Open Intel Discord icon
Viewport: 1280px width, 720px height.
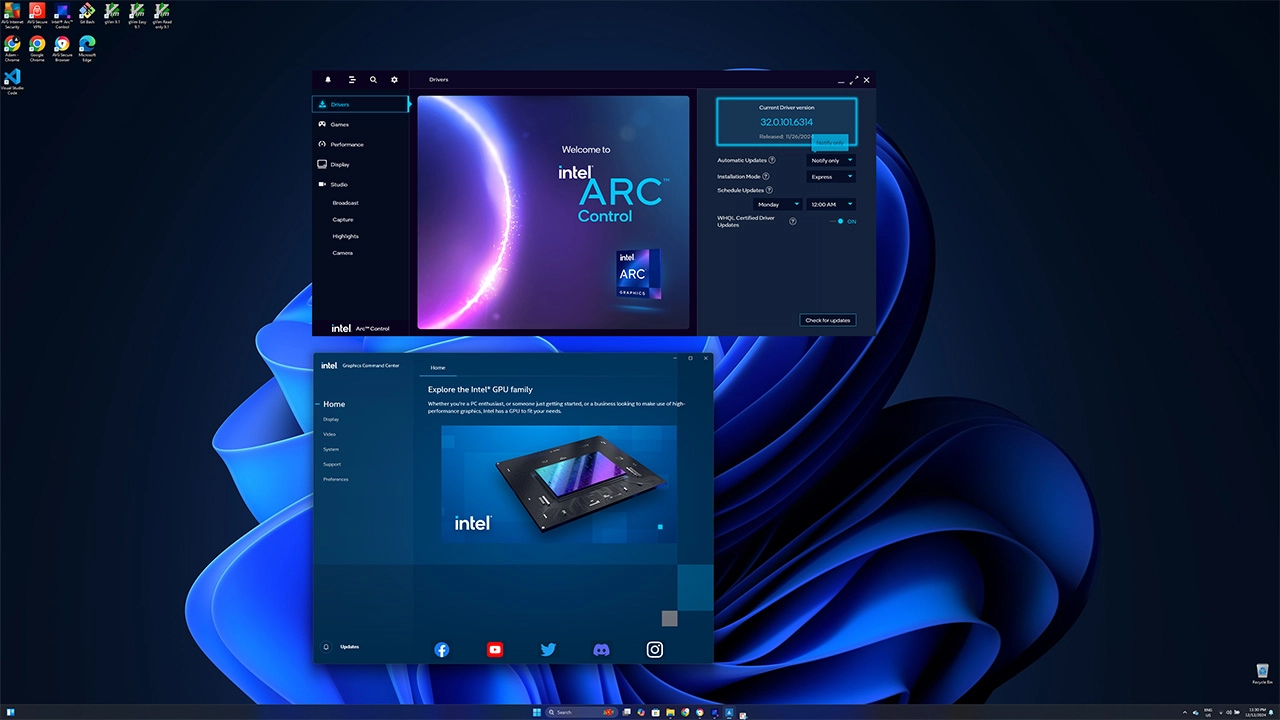pyautogui.click(x=601, y=650)
